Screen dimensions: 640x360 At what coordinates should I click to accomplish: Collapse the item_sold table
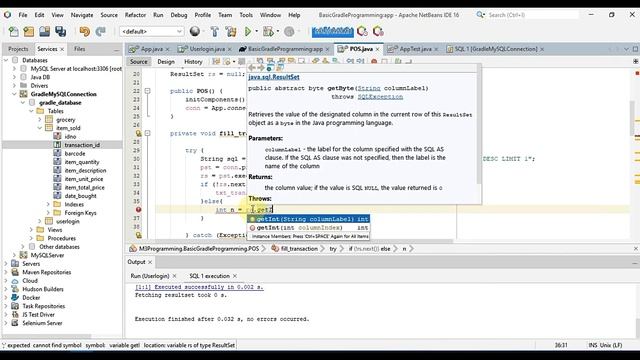pos(40,128)
